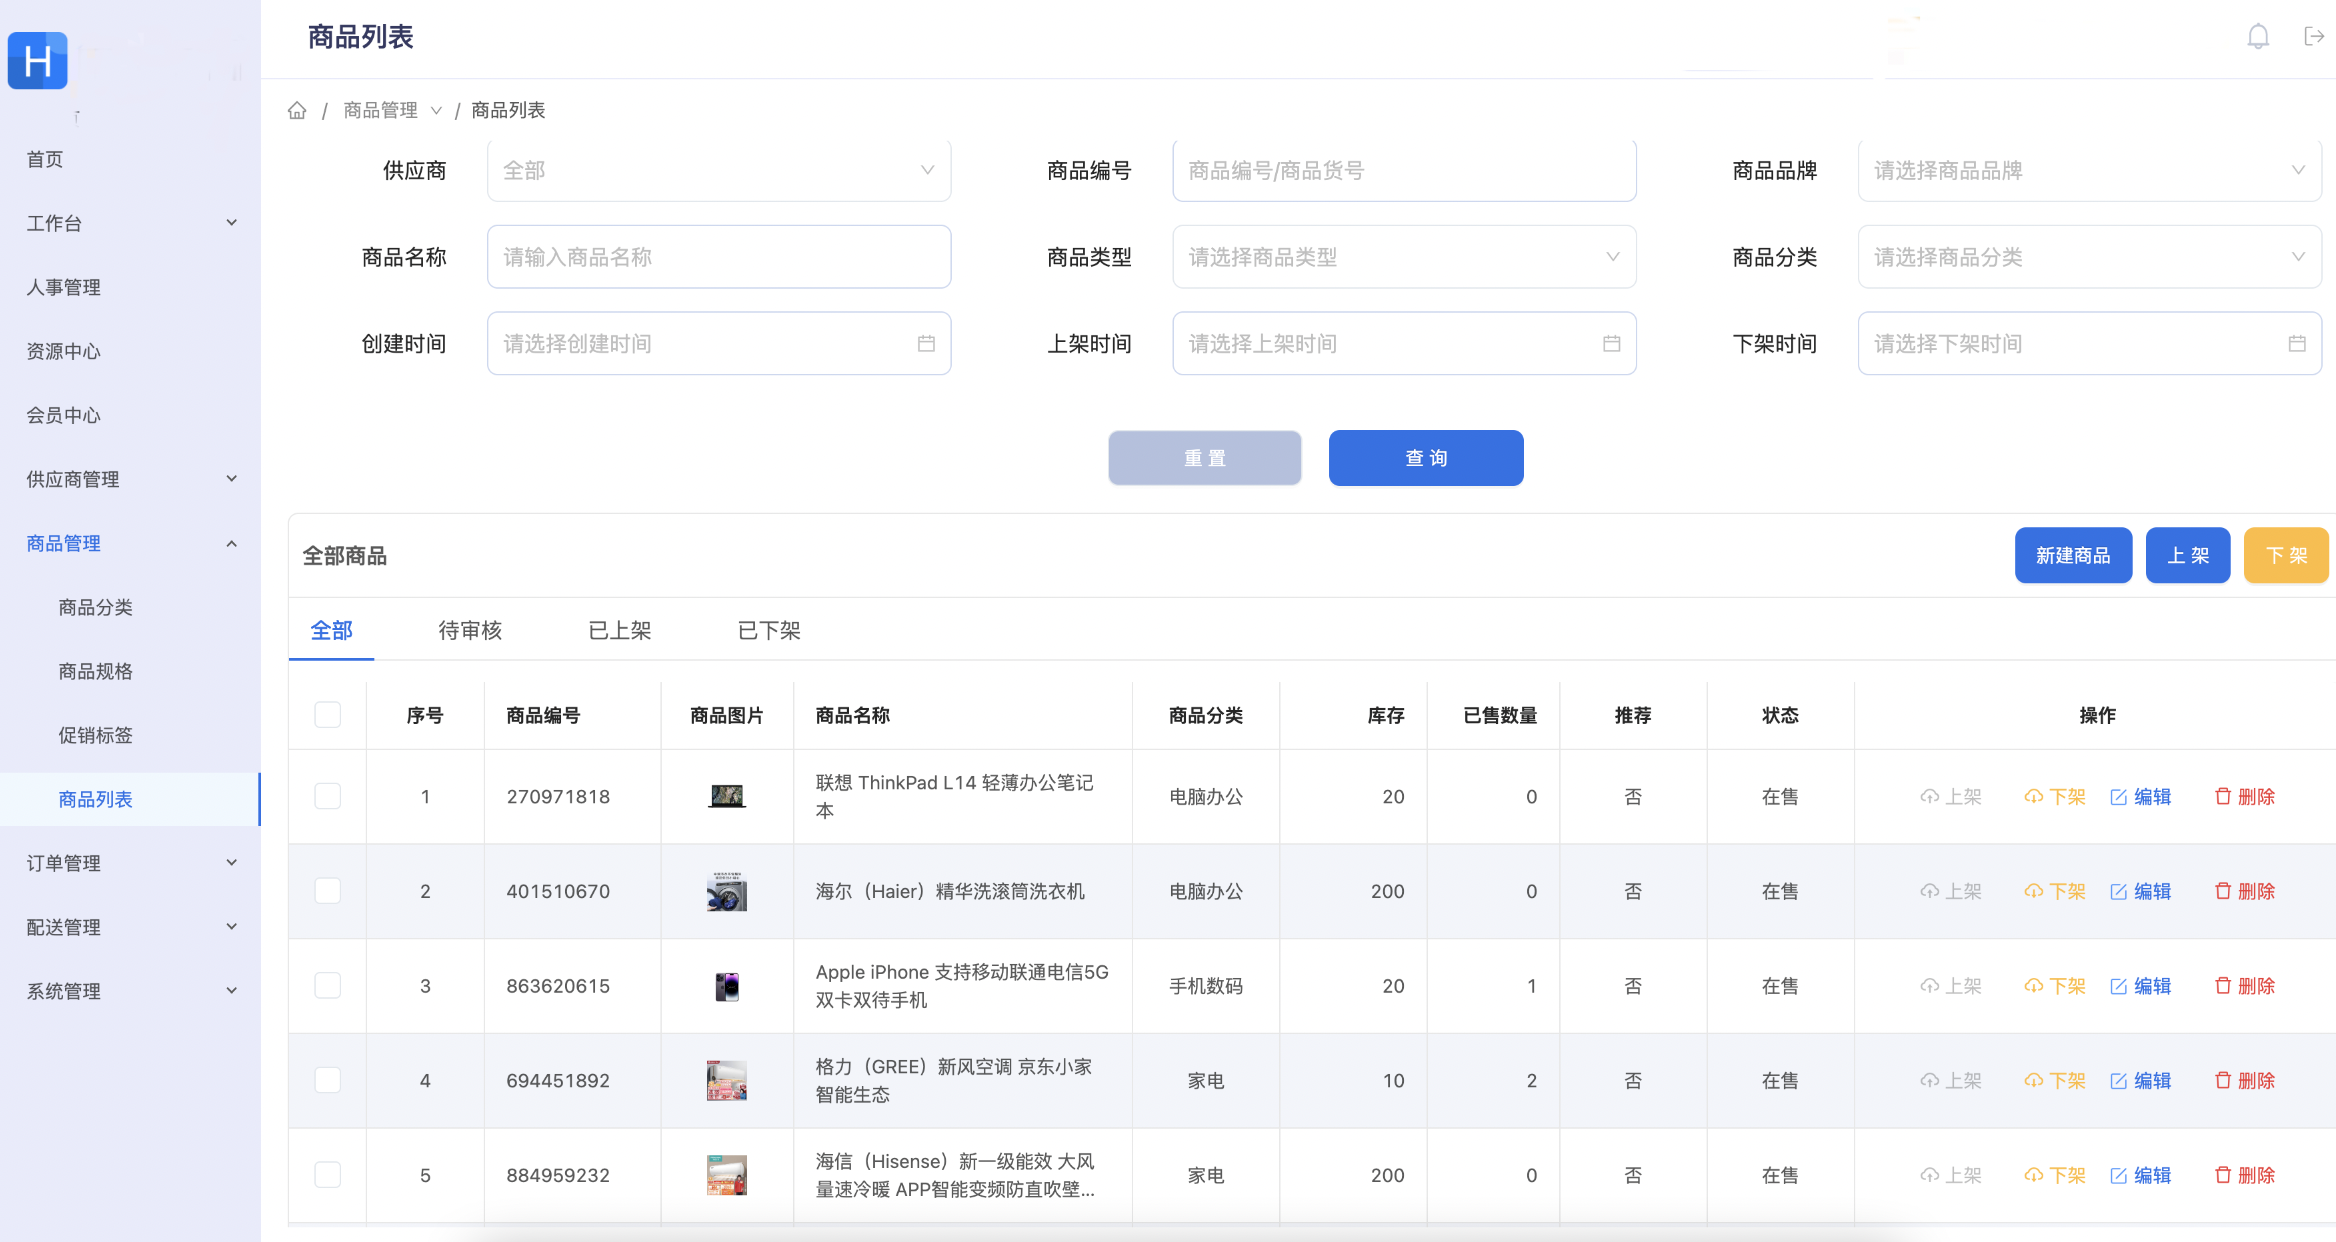The image size is (2336, 1242).
Task: Open the 商品分类 filter dropdown
Action: (2089, 257)
